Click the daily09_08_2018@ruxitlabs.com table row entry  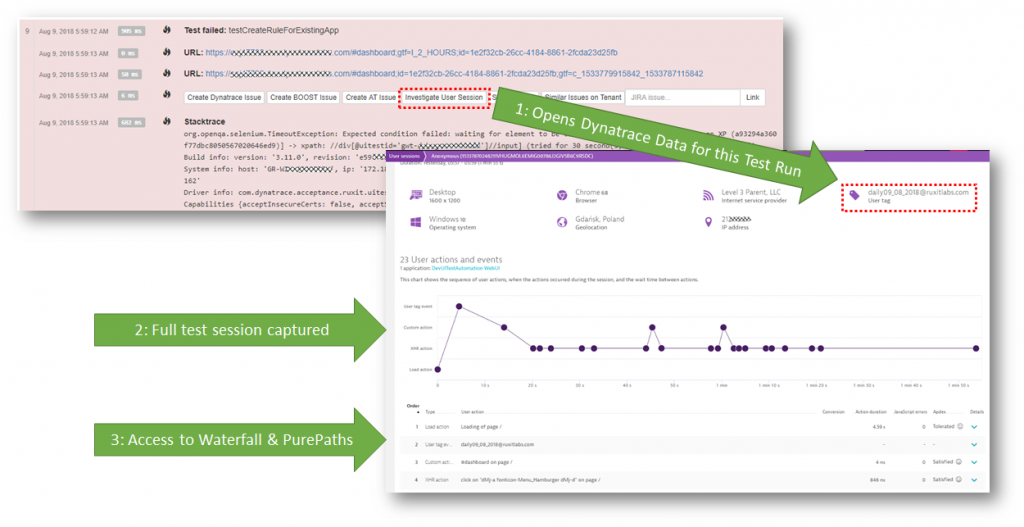497,445
